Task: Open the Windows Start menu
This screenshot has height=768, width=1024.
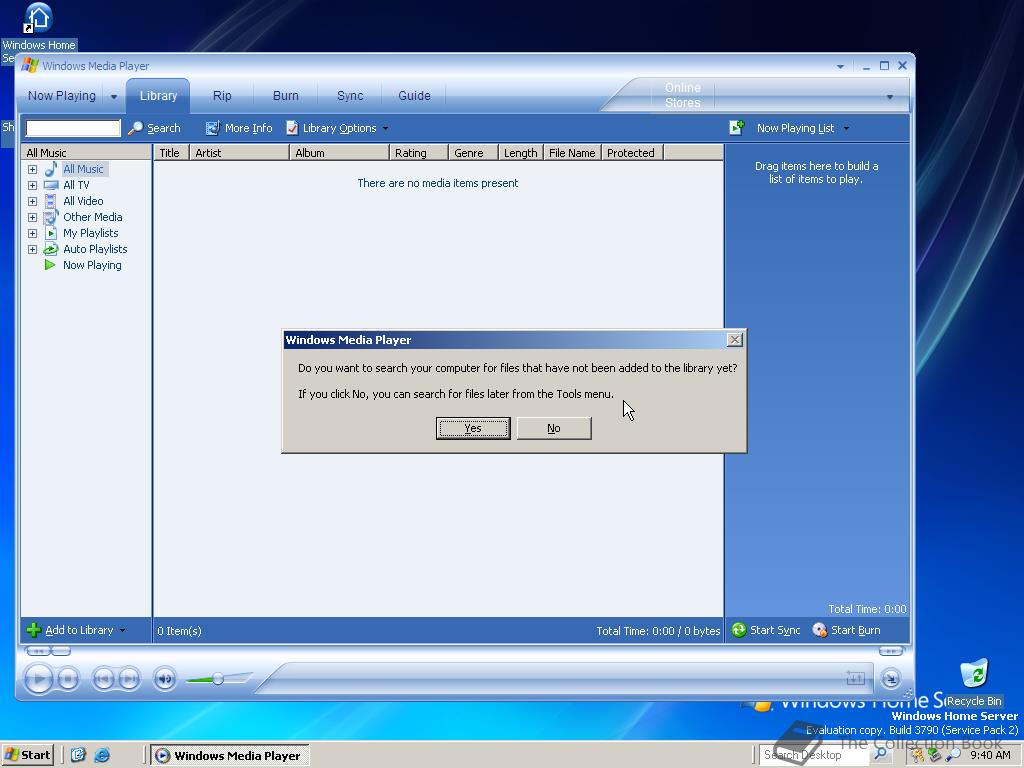Action: (x=27, y=755)
